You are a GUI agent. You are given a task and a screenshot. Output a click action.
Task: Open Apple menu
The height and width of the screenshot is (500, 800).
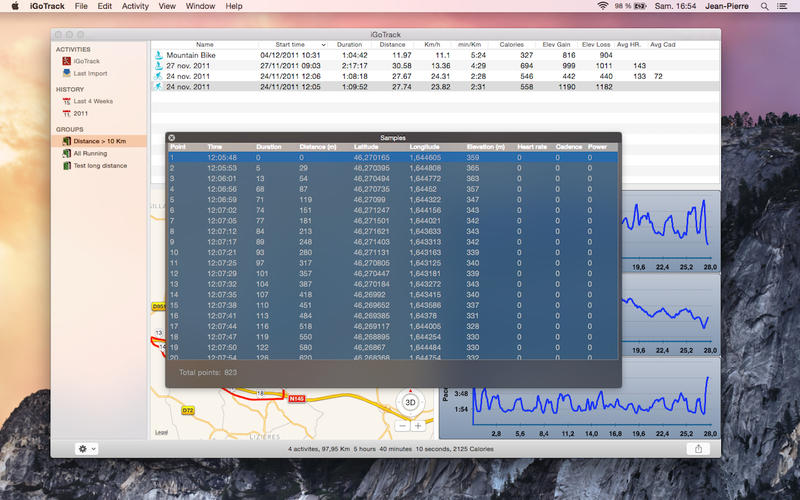[15, 6]
